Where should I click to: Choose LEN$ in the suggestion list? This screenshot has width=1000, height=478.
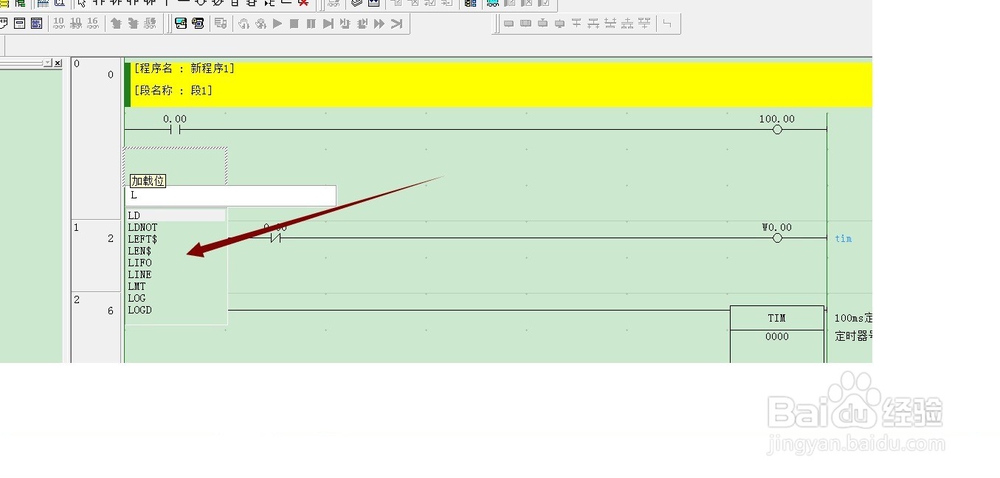point(140,251)
